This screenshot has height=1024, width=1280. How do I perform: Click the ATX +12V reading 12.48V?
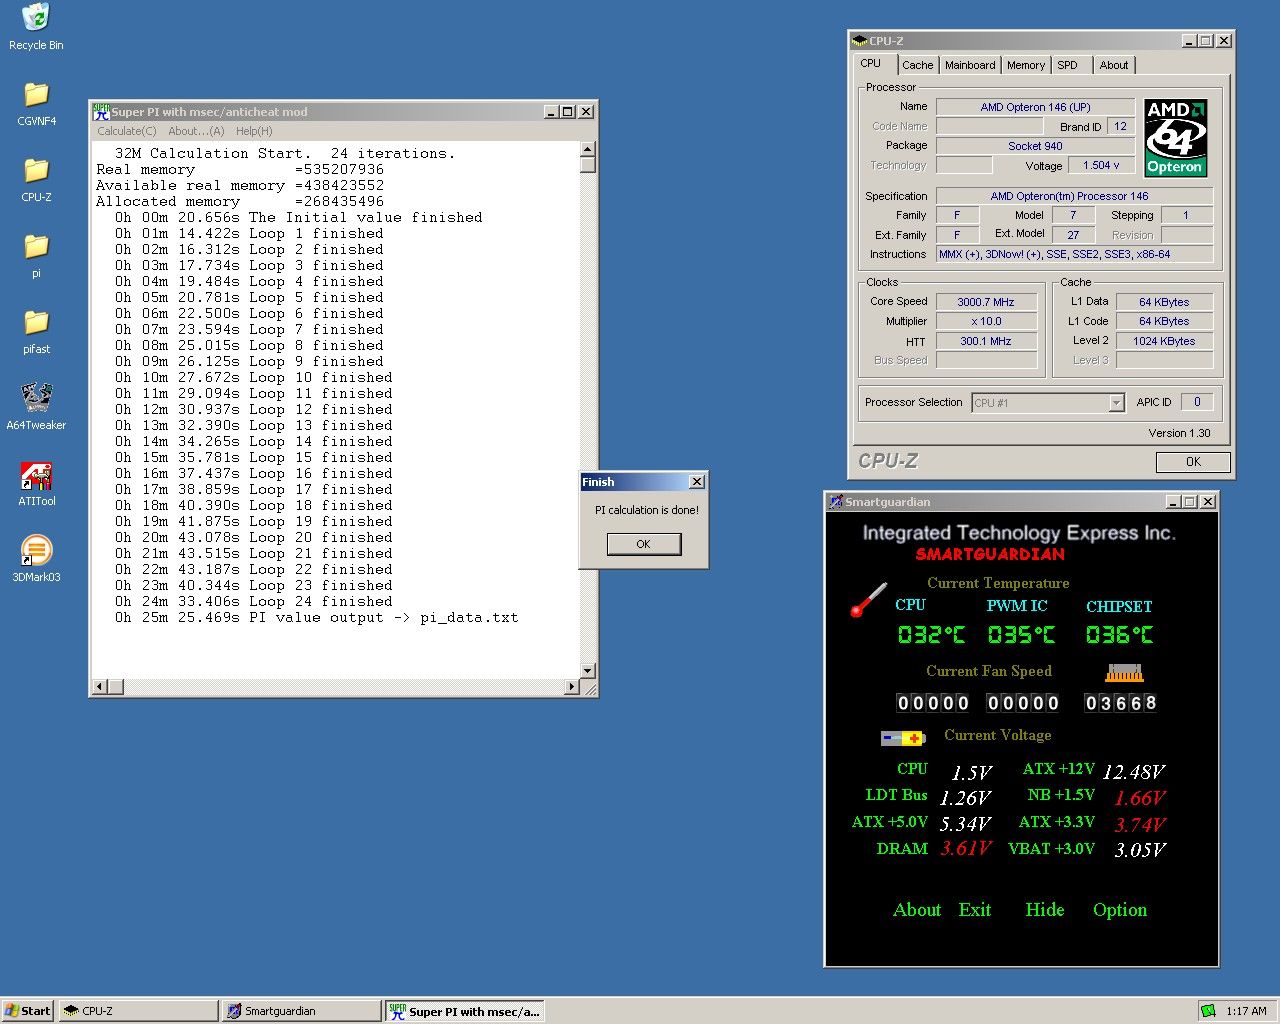click(1134, 772)
